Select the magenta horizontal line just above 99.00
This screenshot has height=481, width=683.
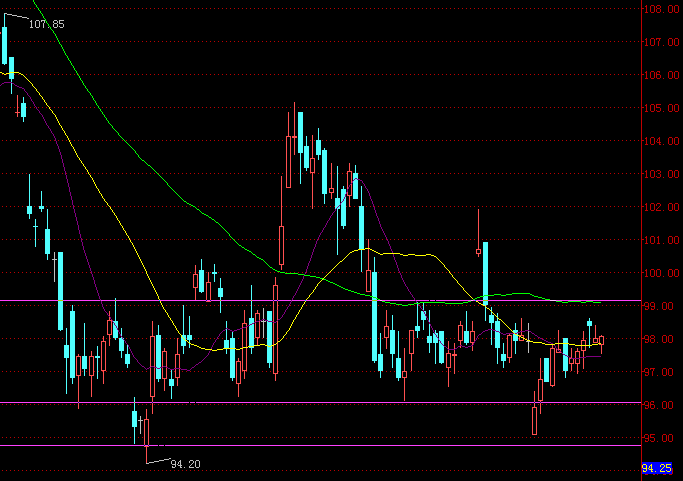(321, 301)
